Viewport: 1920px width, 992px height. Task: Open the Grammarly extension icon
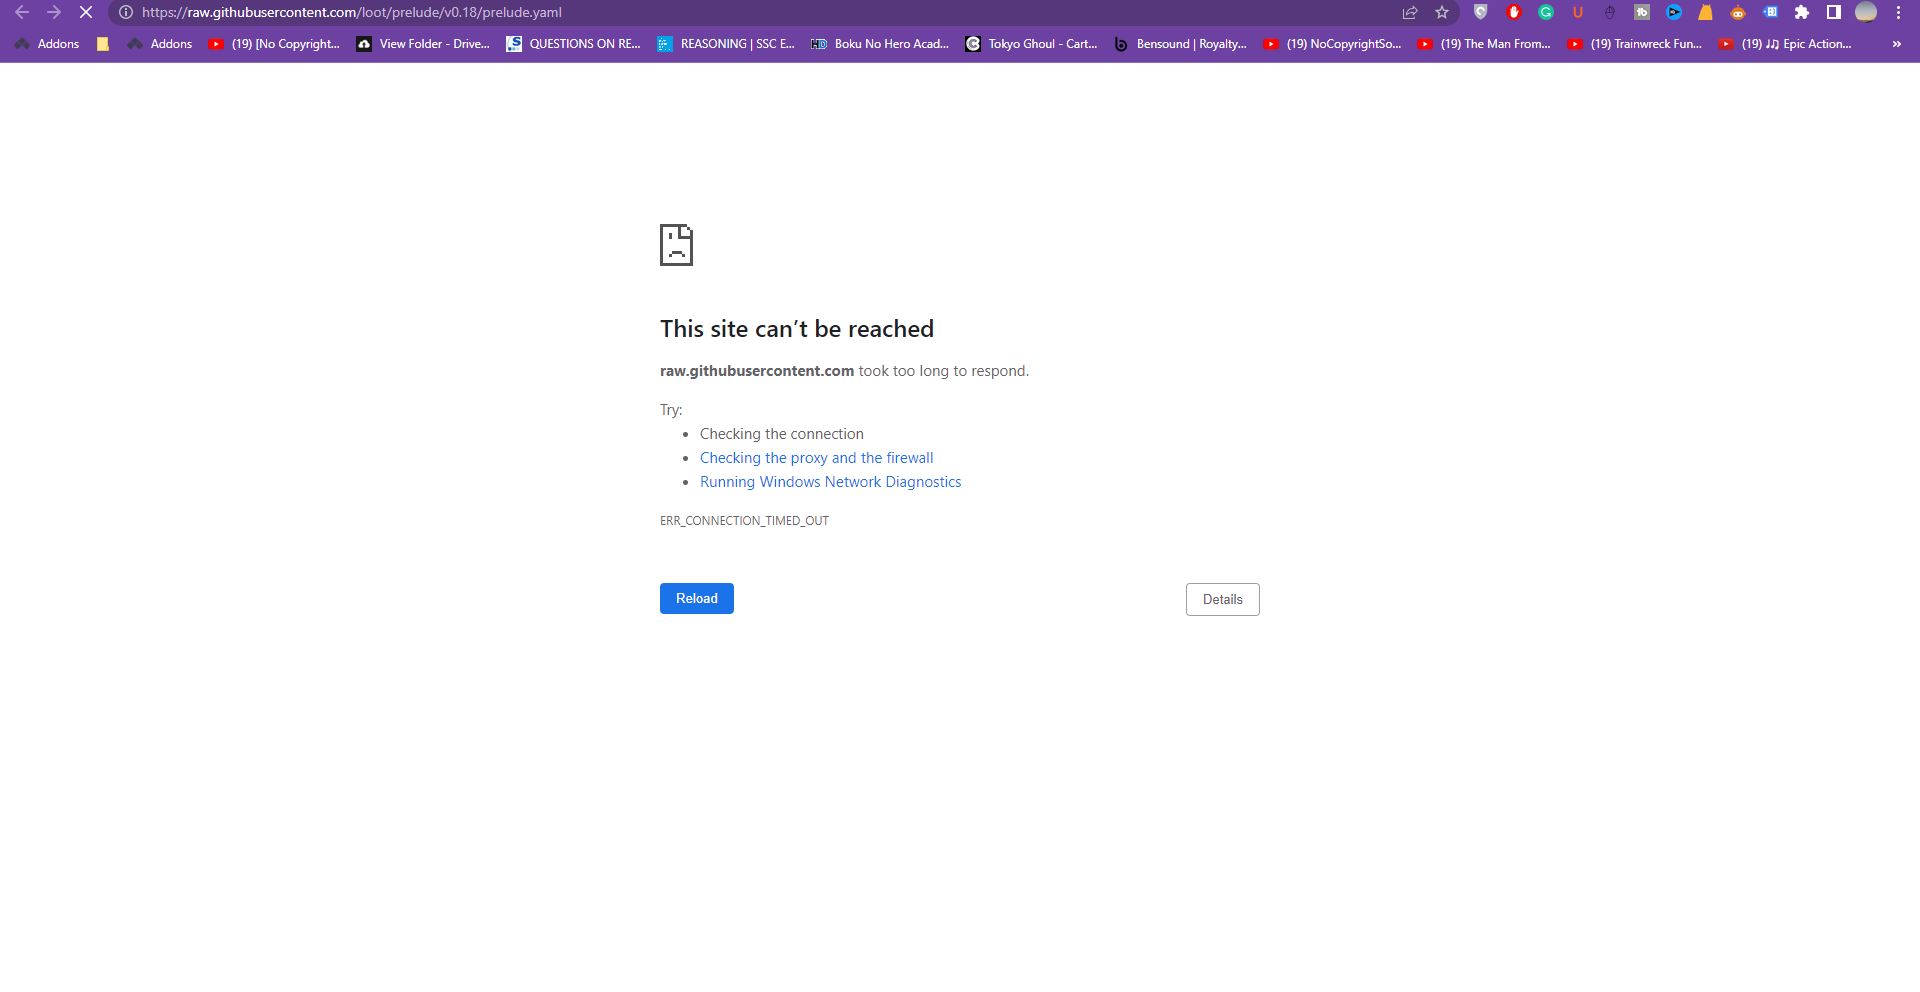[x=1546, y=12]
